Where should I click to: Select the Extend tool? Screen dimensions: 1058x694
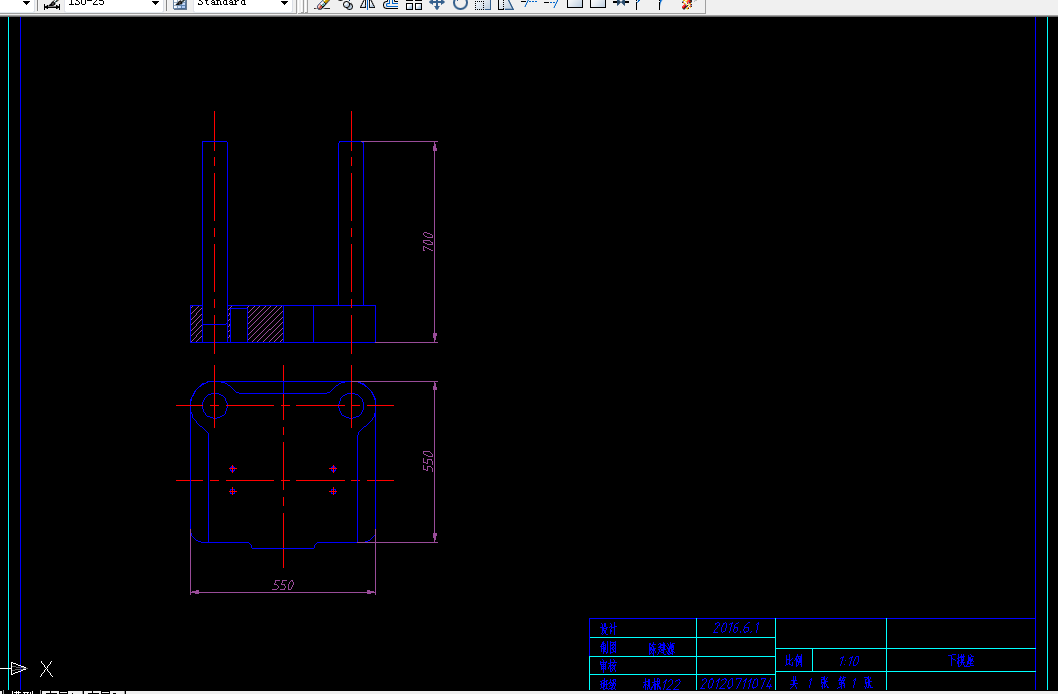(551, 3)
